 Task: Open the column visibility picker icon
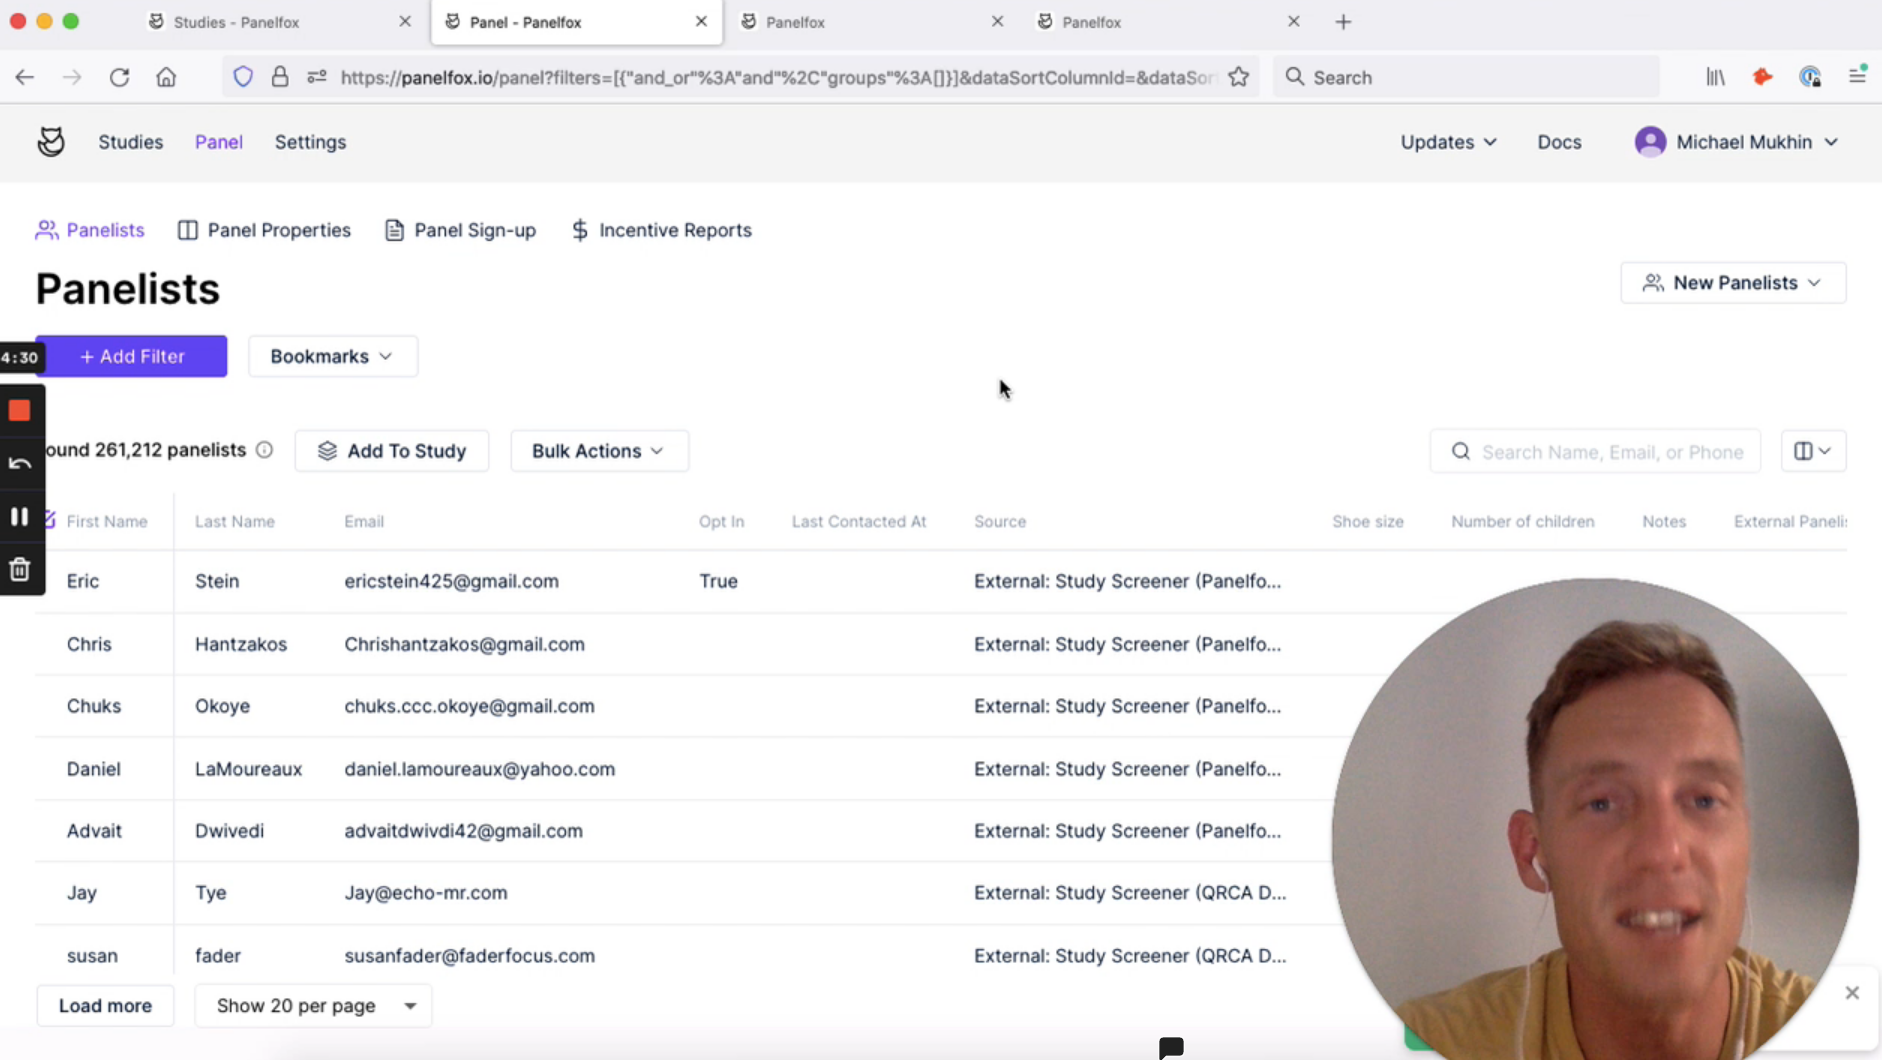coord(1813,451)
